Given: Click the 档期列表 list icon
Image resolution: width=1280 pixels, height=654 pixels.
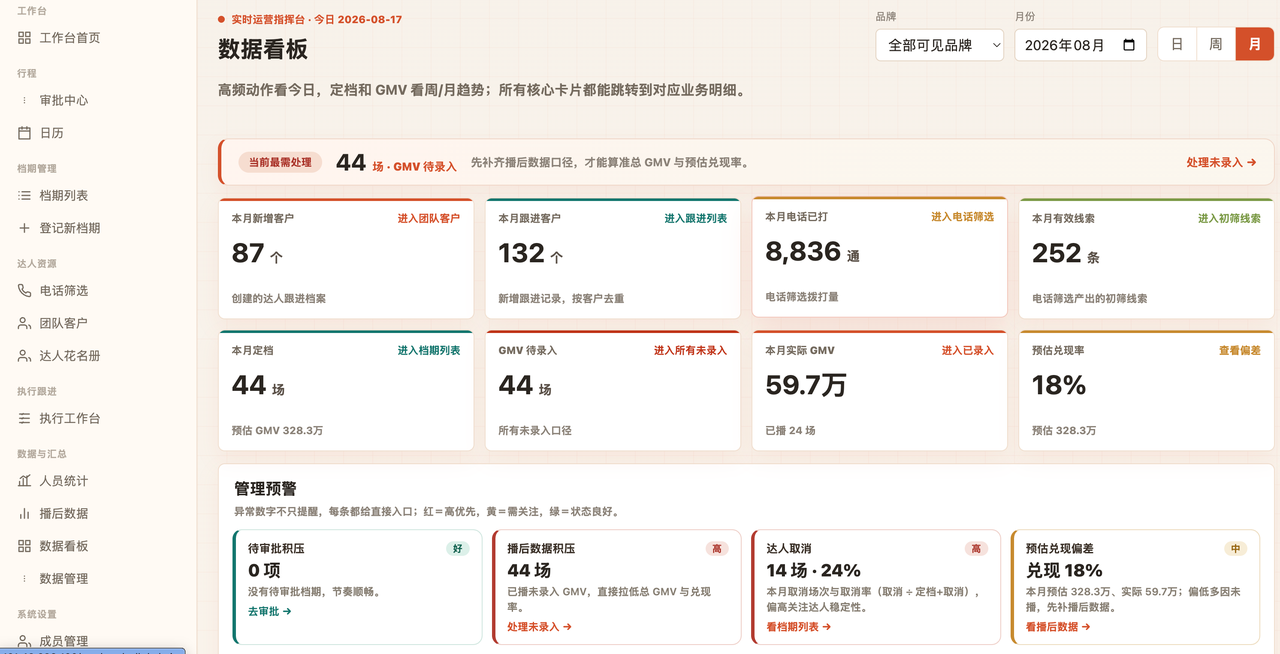Looking at the screenshot, I should 24,196.
